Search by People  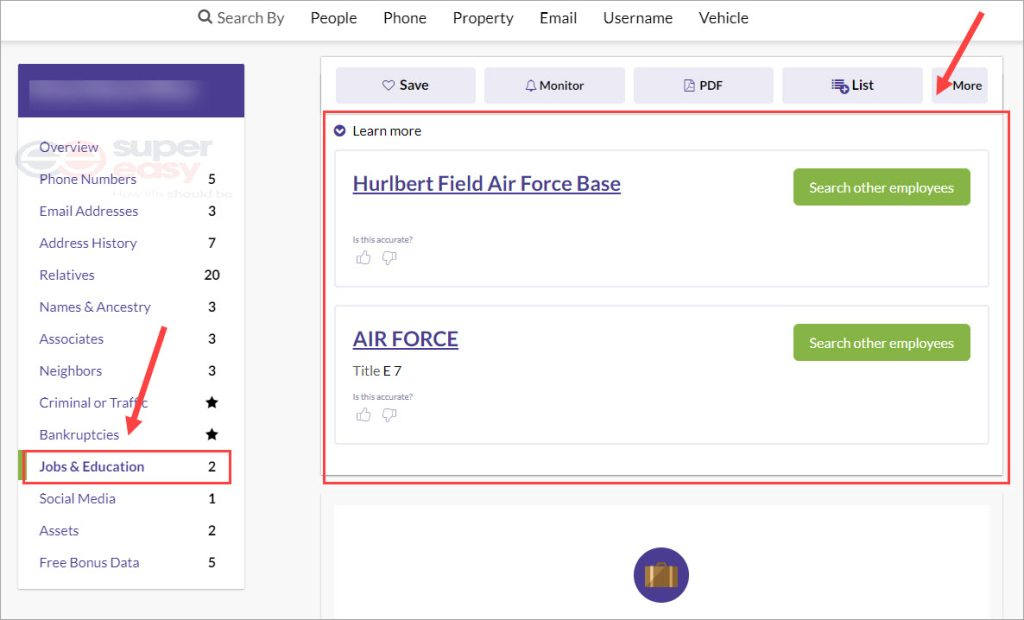[334, 18]
